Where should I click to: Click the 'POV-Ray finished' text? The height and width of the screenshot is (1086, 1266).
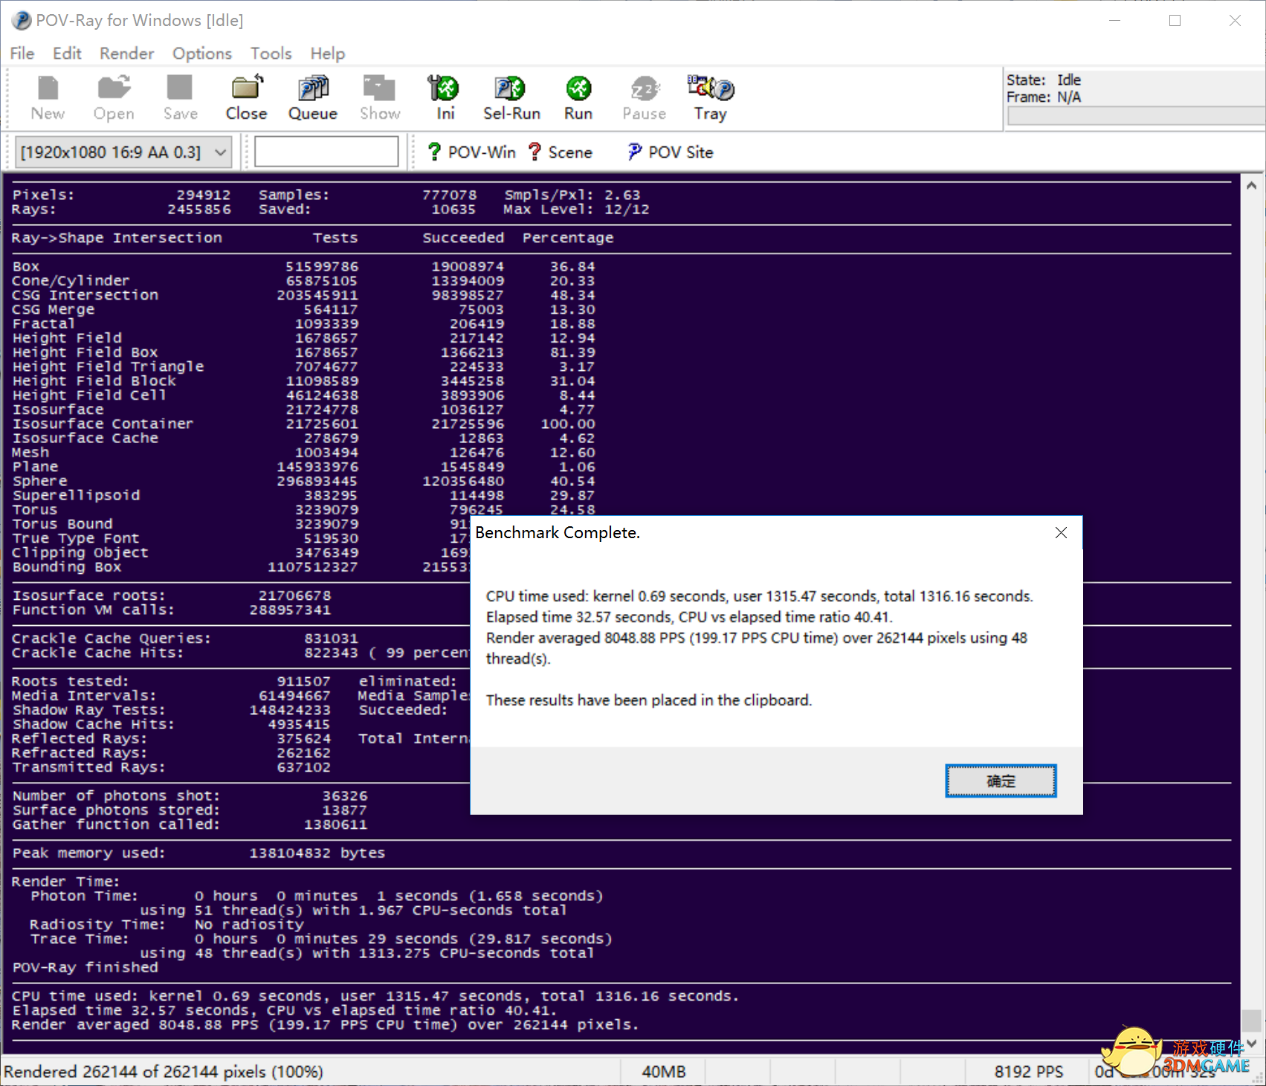point(85,967)
